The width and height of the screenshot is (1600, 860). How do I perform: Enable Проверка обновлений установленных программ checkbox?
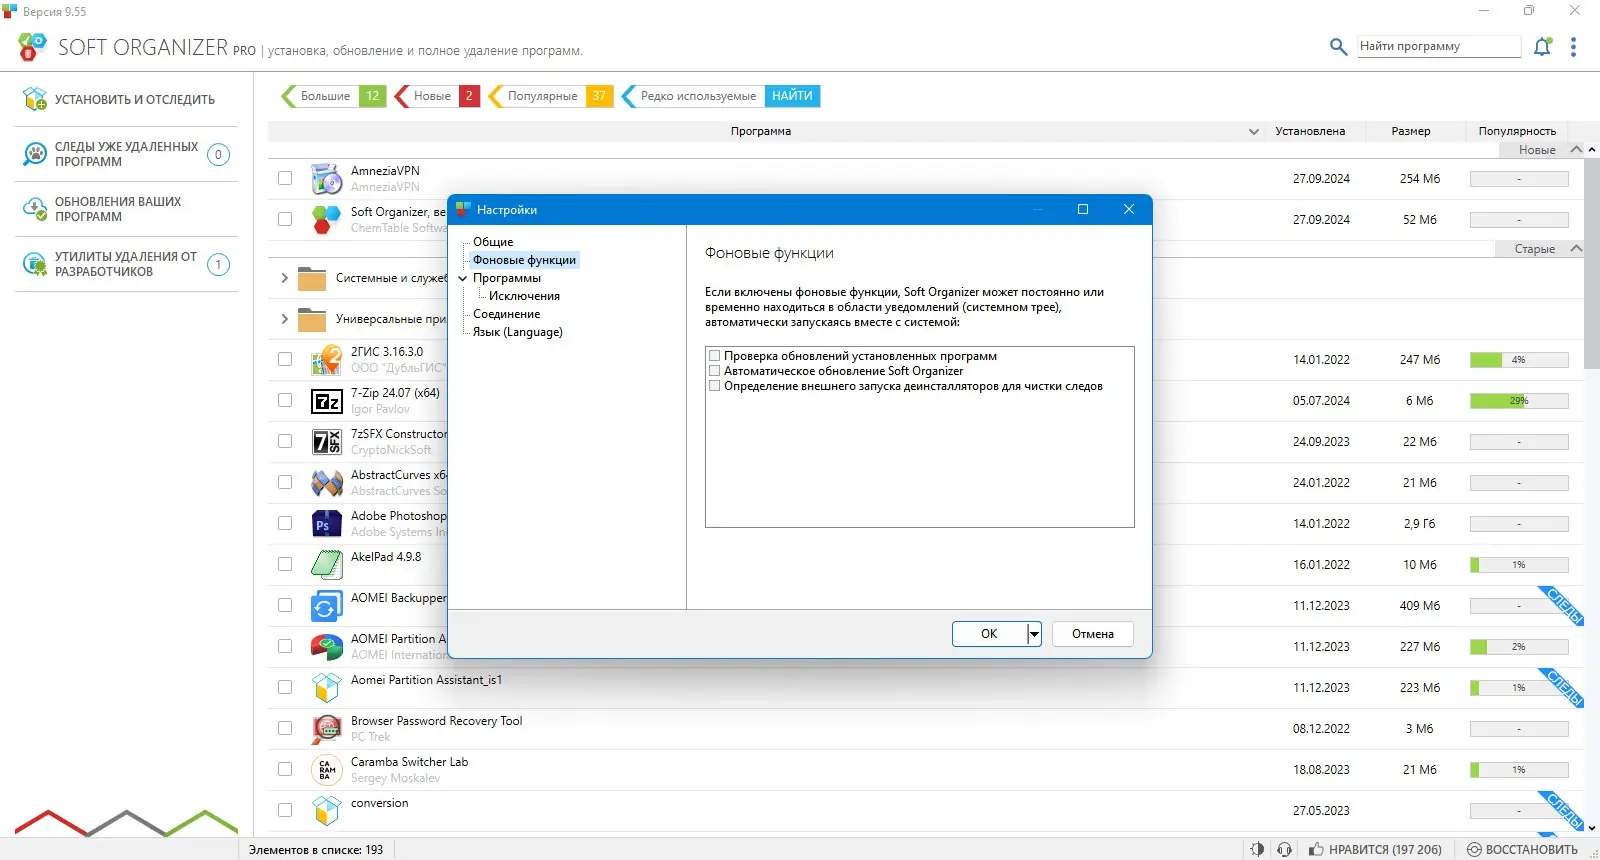tap(714, 356)
